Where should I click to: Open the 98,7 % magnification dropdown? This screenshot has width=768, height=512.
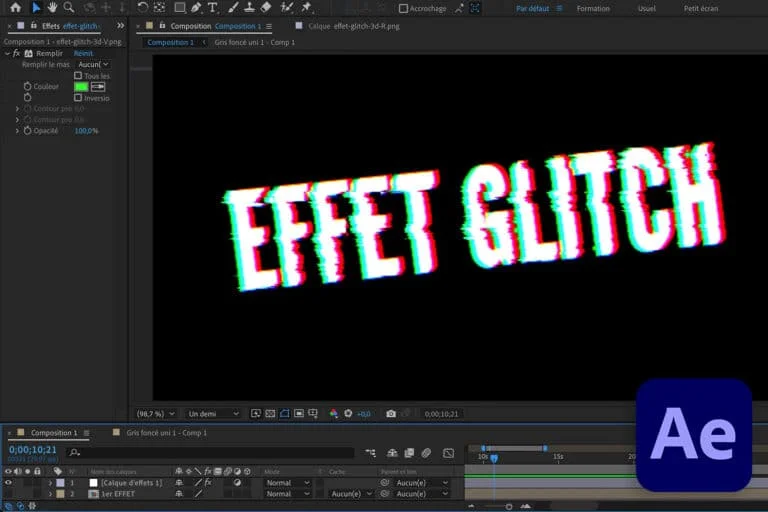pyautogui.click(x=156, y=414)
